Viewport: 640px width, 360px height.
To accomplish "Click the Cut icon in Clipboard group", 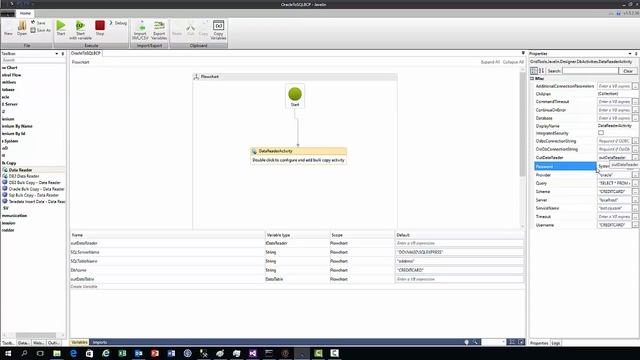I will pos(191,29).
